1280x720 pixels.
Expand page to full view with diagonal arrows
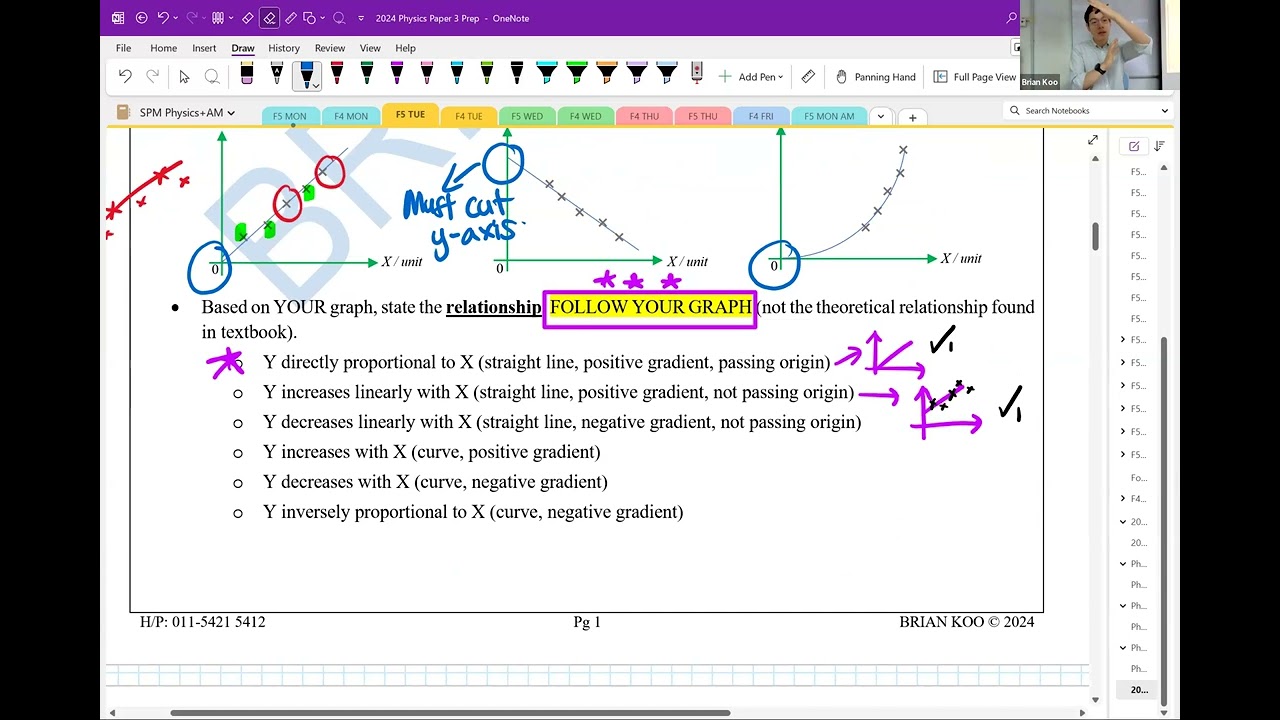[x=1093, y=140]
